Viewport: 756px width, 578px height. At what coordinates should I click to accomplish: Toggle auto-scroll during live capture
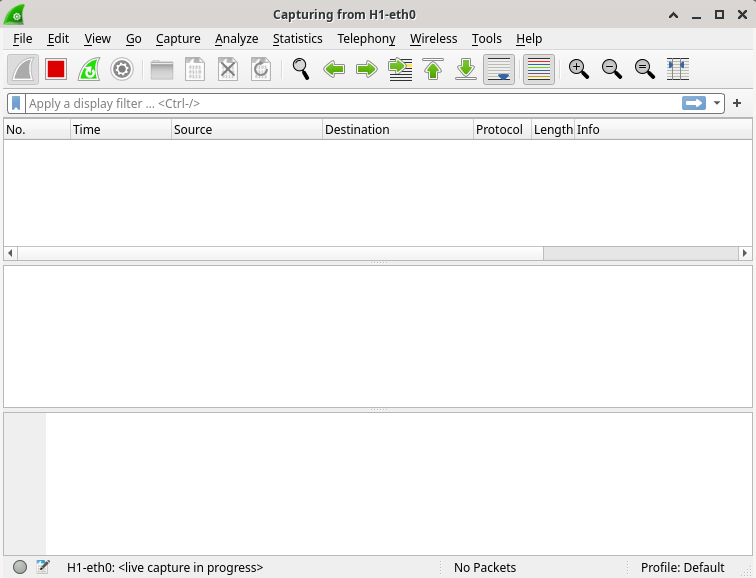point(499,69)
